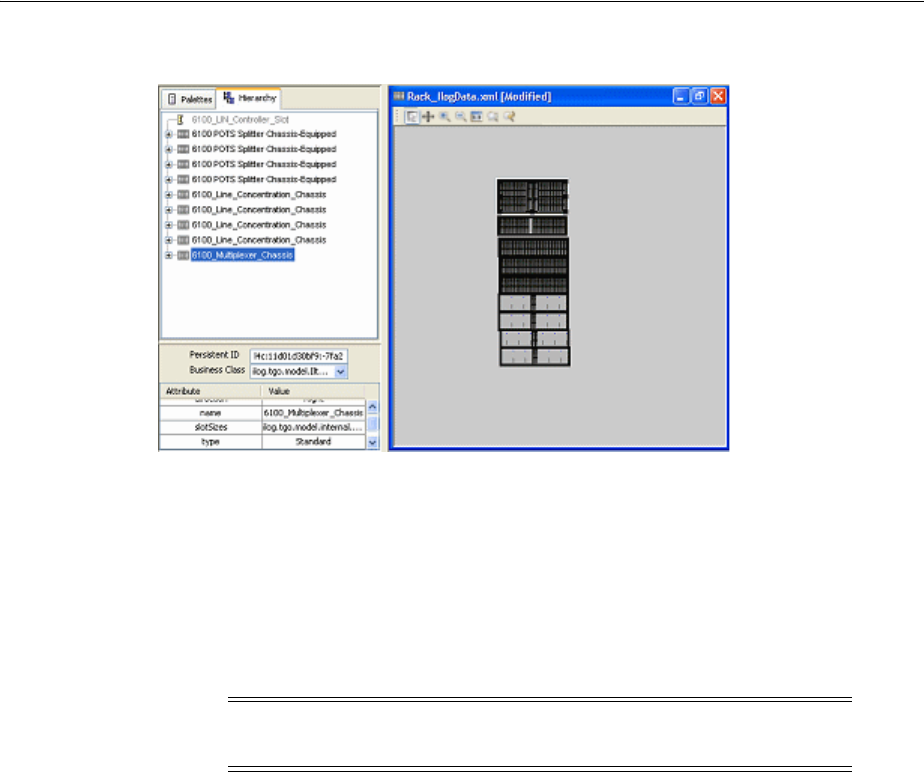
Task: Activate the selection arrow tool in the toolbar
Action: click(412, 117)
